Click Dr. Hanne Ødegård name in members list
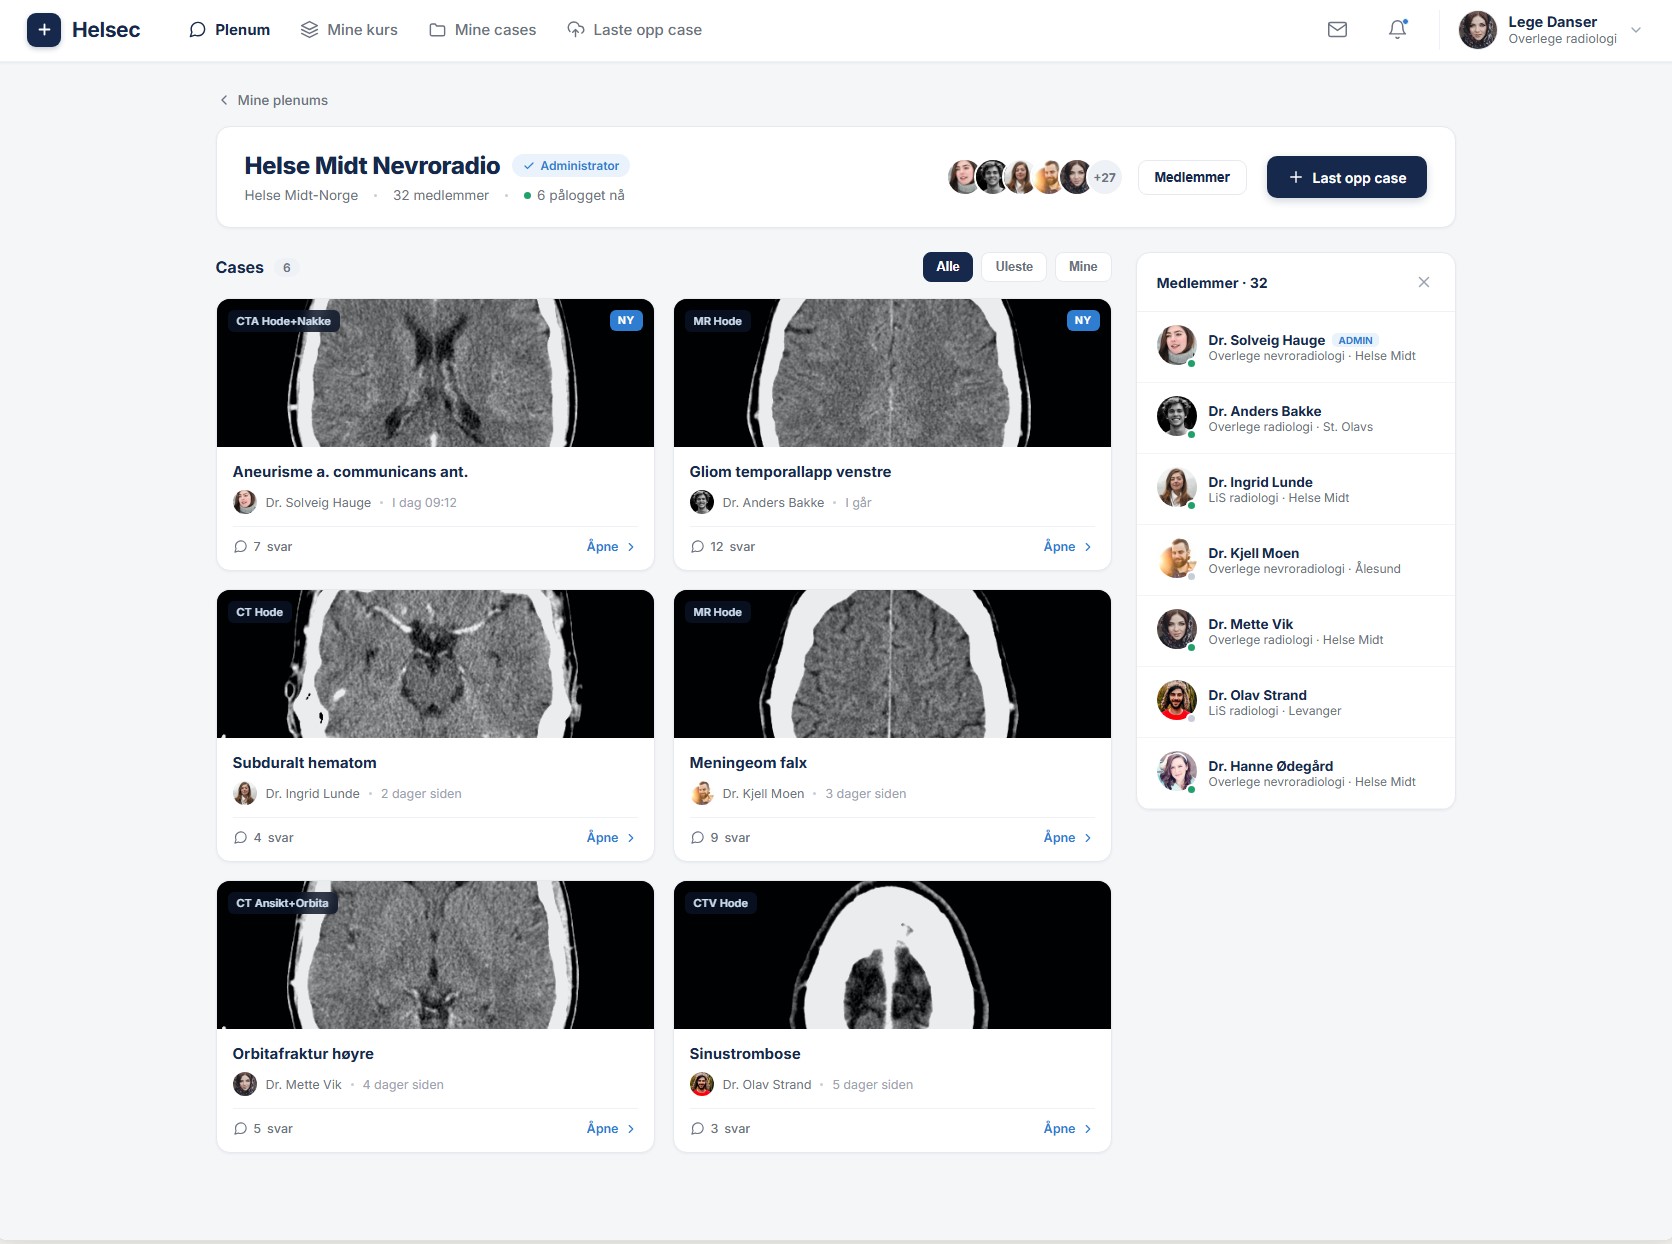This screenshot has width=1672, height=1244. (x=1270, y=766)
